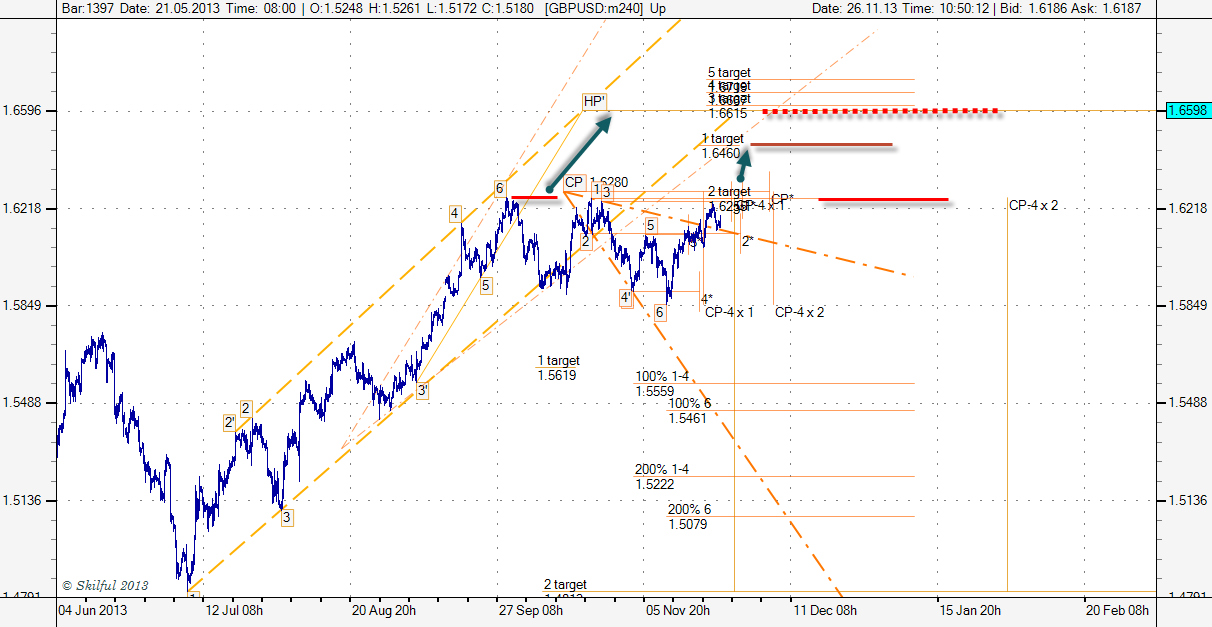The width and height of the screenshot is (1212, 627).
Task: Select the red dotted line at 1.6598
Action: 880,111
